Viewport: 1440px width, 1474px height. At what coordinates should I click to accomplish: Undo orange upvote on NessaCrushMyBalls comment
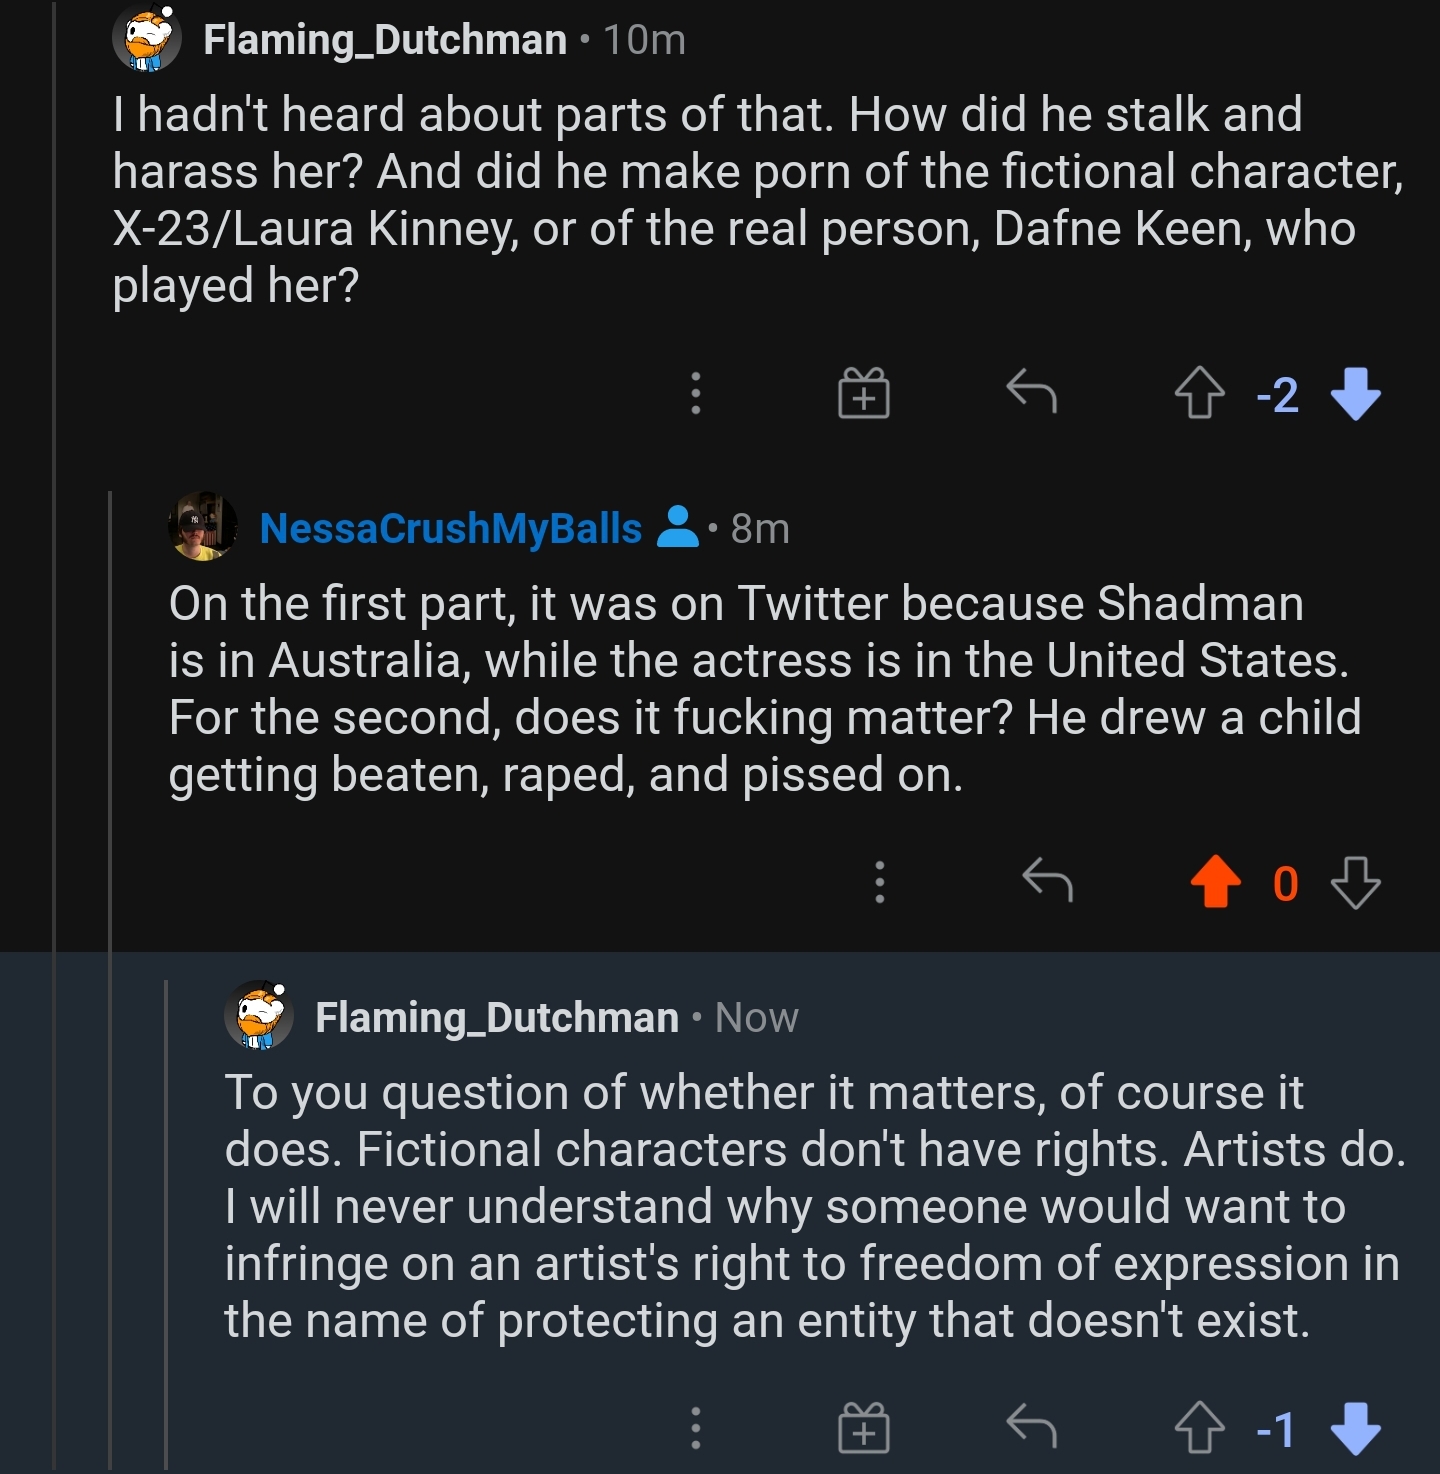pyautogui.click(x=1215, y=882)
